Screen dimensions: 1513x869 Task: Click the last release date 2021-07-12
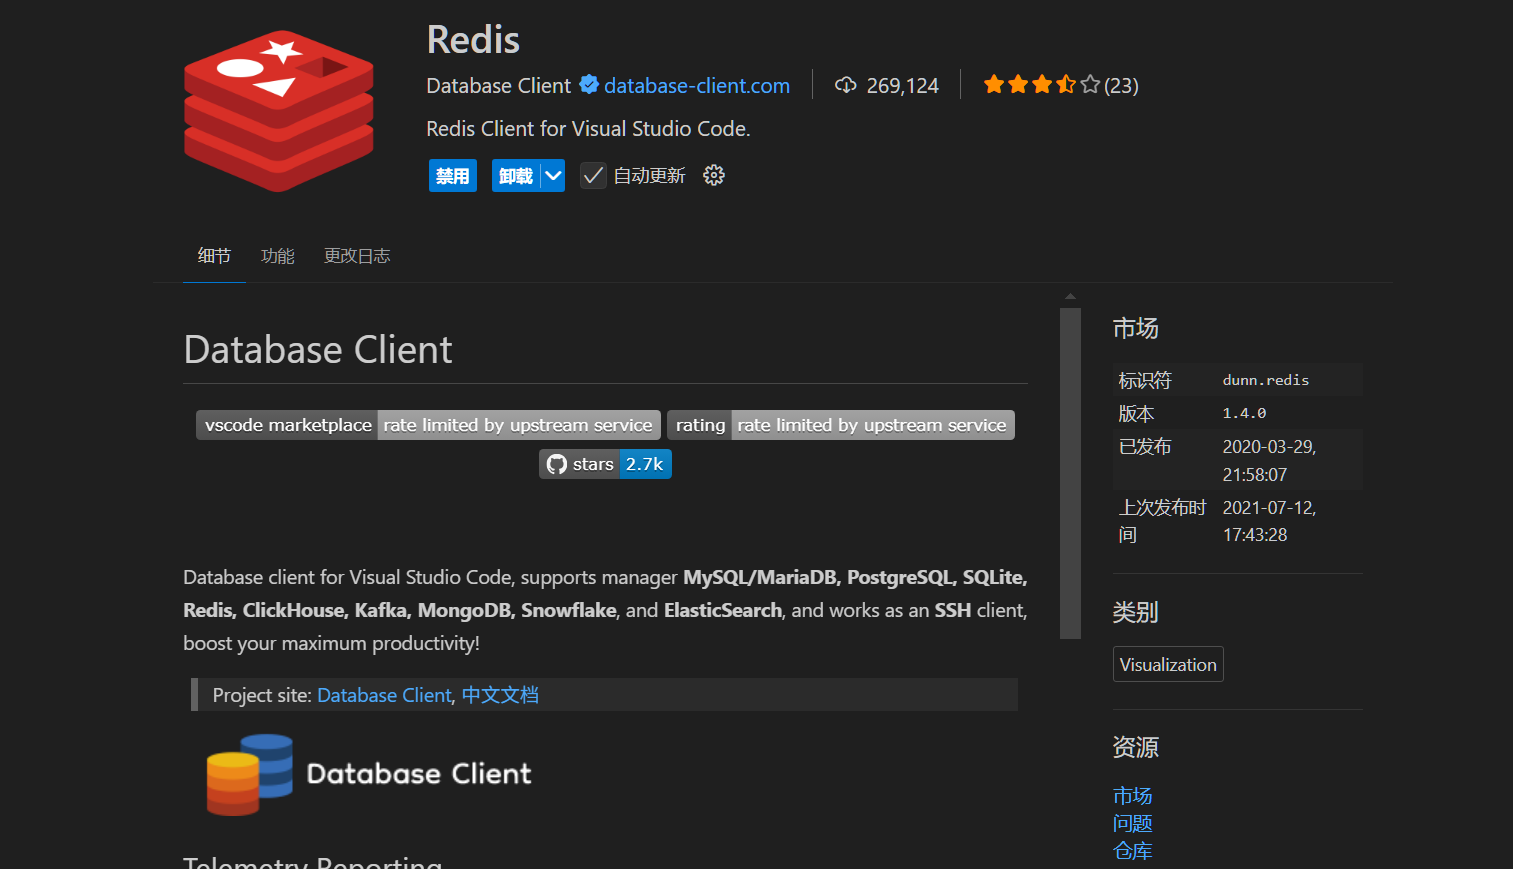[x=1269, y=521]
